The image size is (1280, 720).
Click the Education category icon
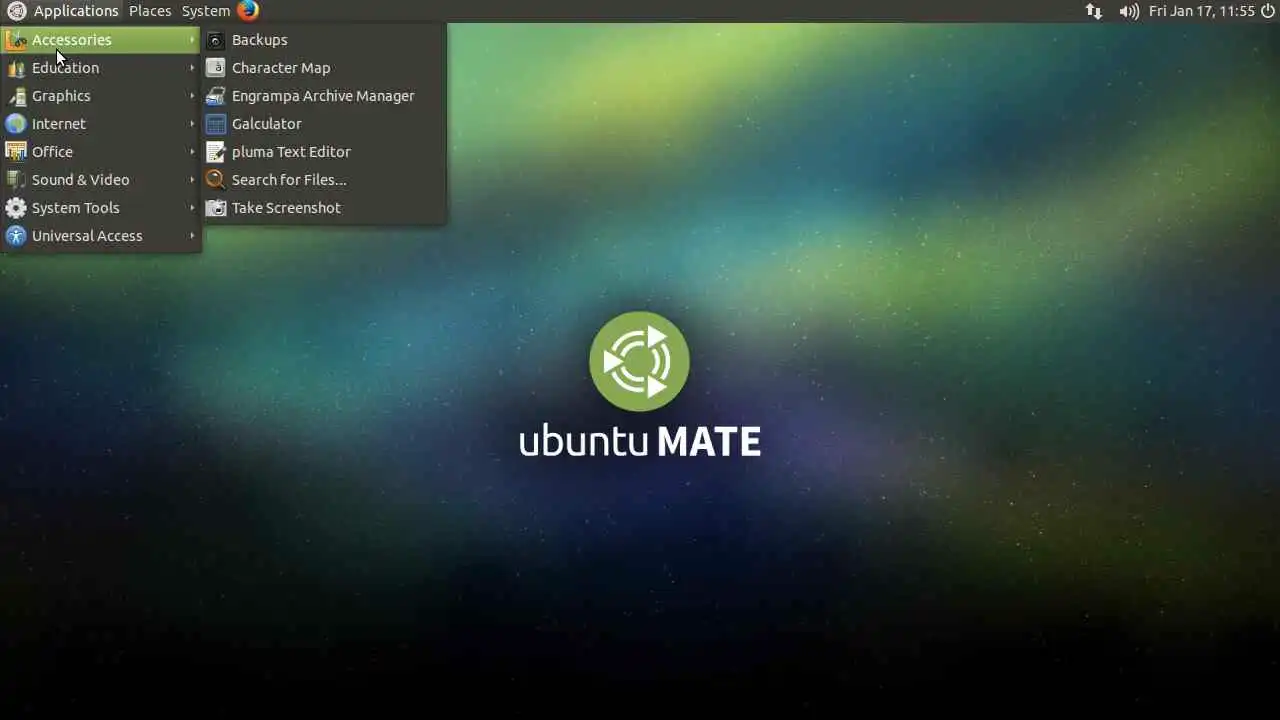point(16,68)
